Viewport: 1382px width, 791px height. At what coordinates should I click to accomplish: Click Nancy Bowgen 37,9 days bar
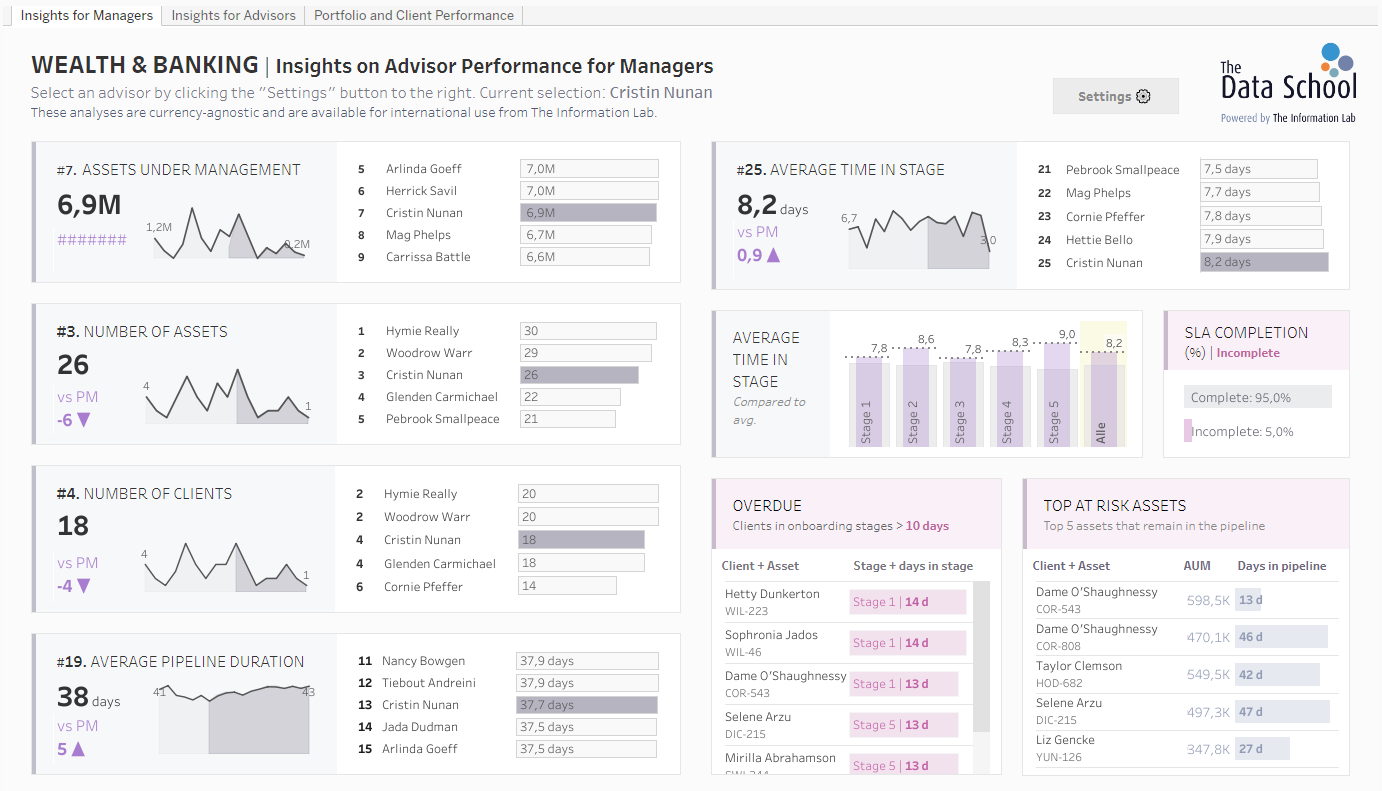(587, 661)
